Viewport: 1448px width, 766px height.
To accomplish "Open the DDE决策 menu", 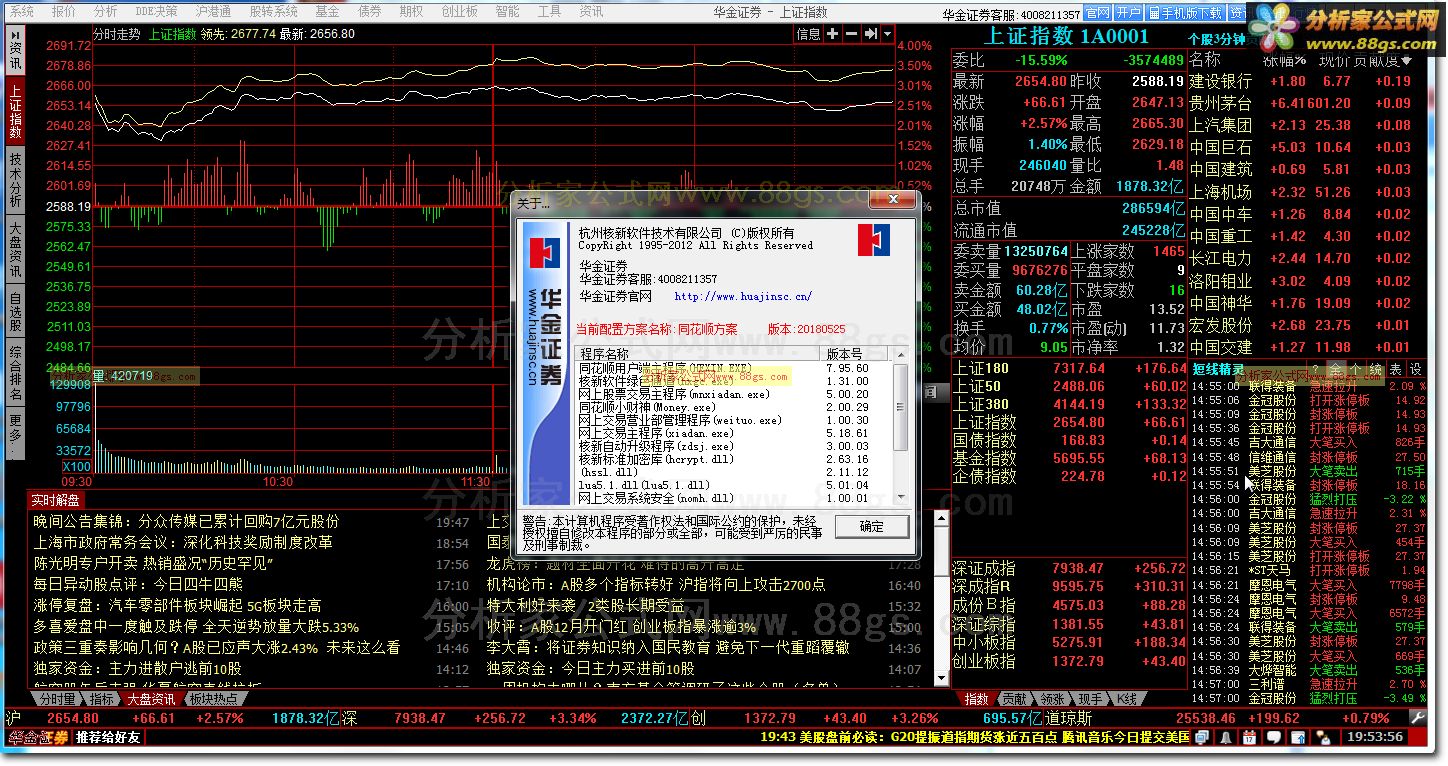I will [156, 11].
